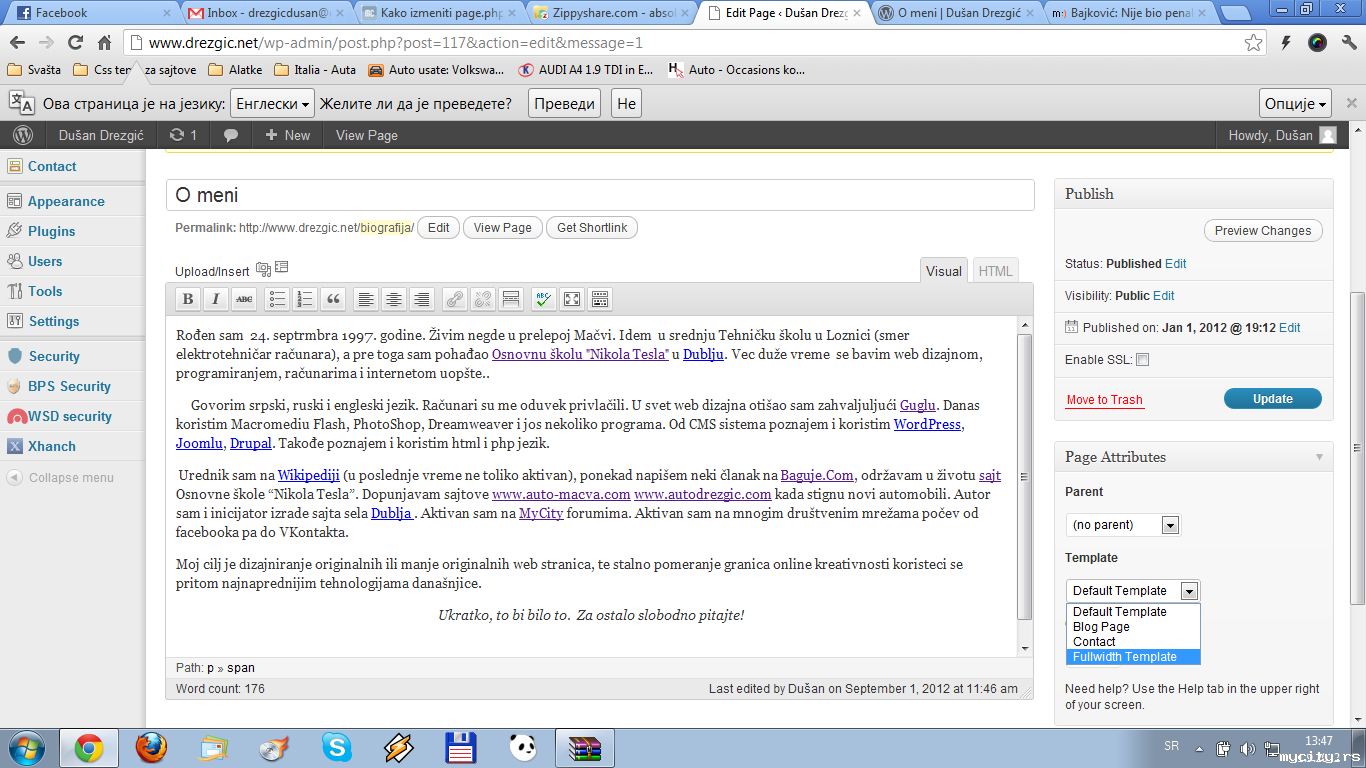Collapse the Page Attributes panel
1366x768 pixels.
pos(1320,457)
